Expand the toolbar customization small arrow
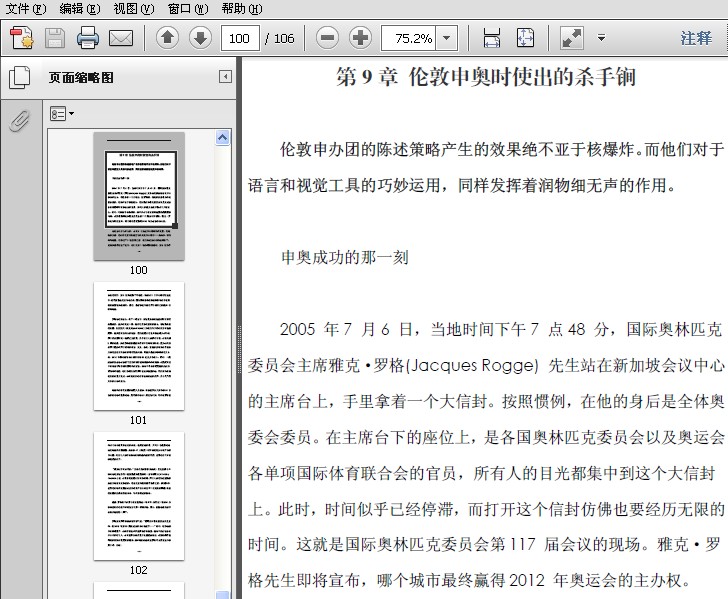Viewport: 728px width, 599px height. tap(601, 39)
